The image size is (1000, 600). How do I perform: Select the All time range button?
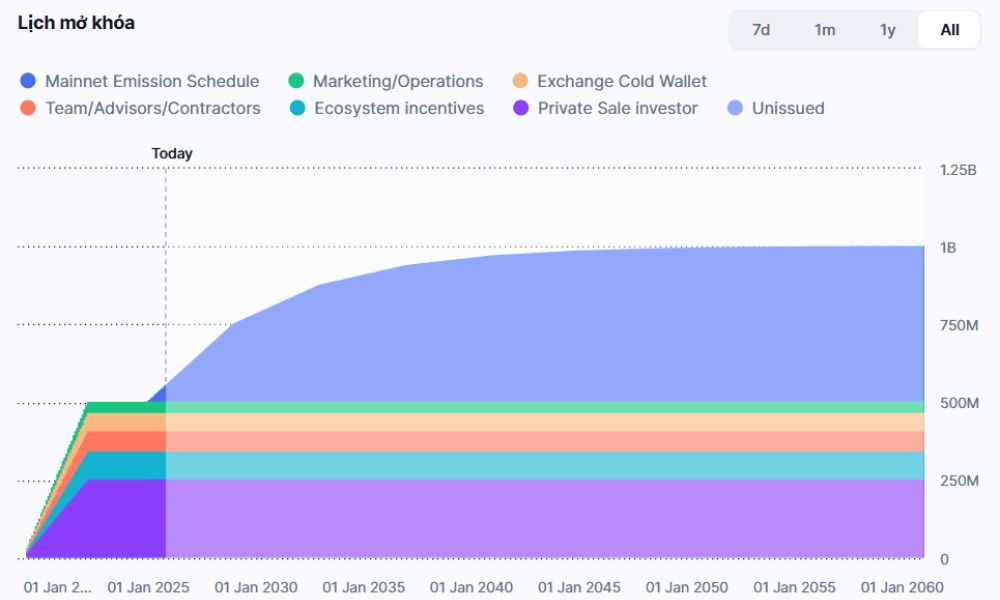(x=947, y=30)
